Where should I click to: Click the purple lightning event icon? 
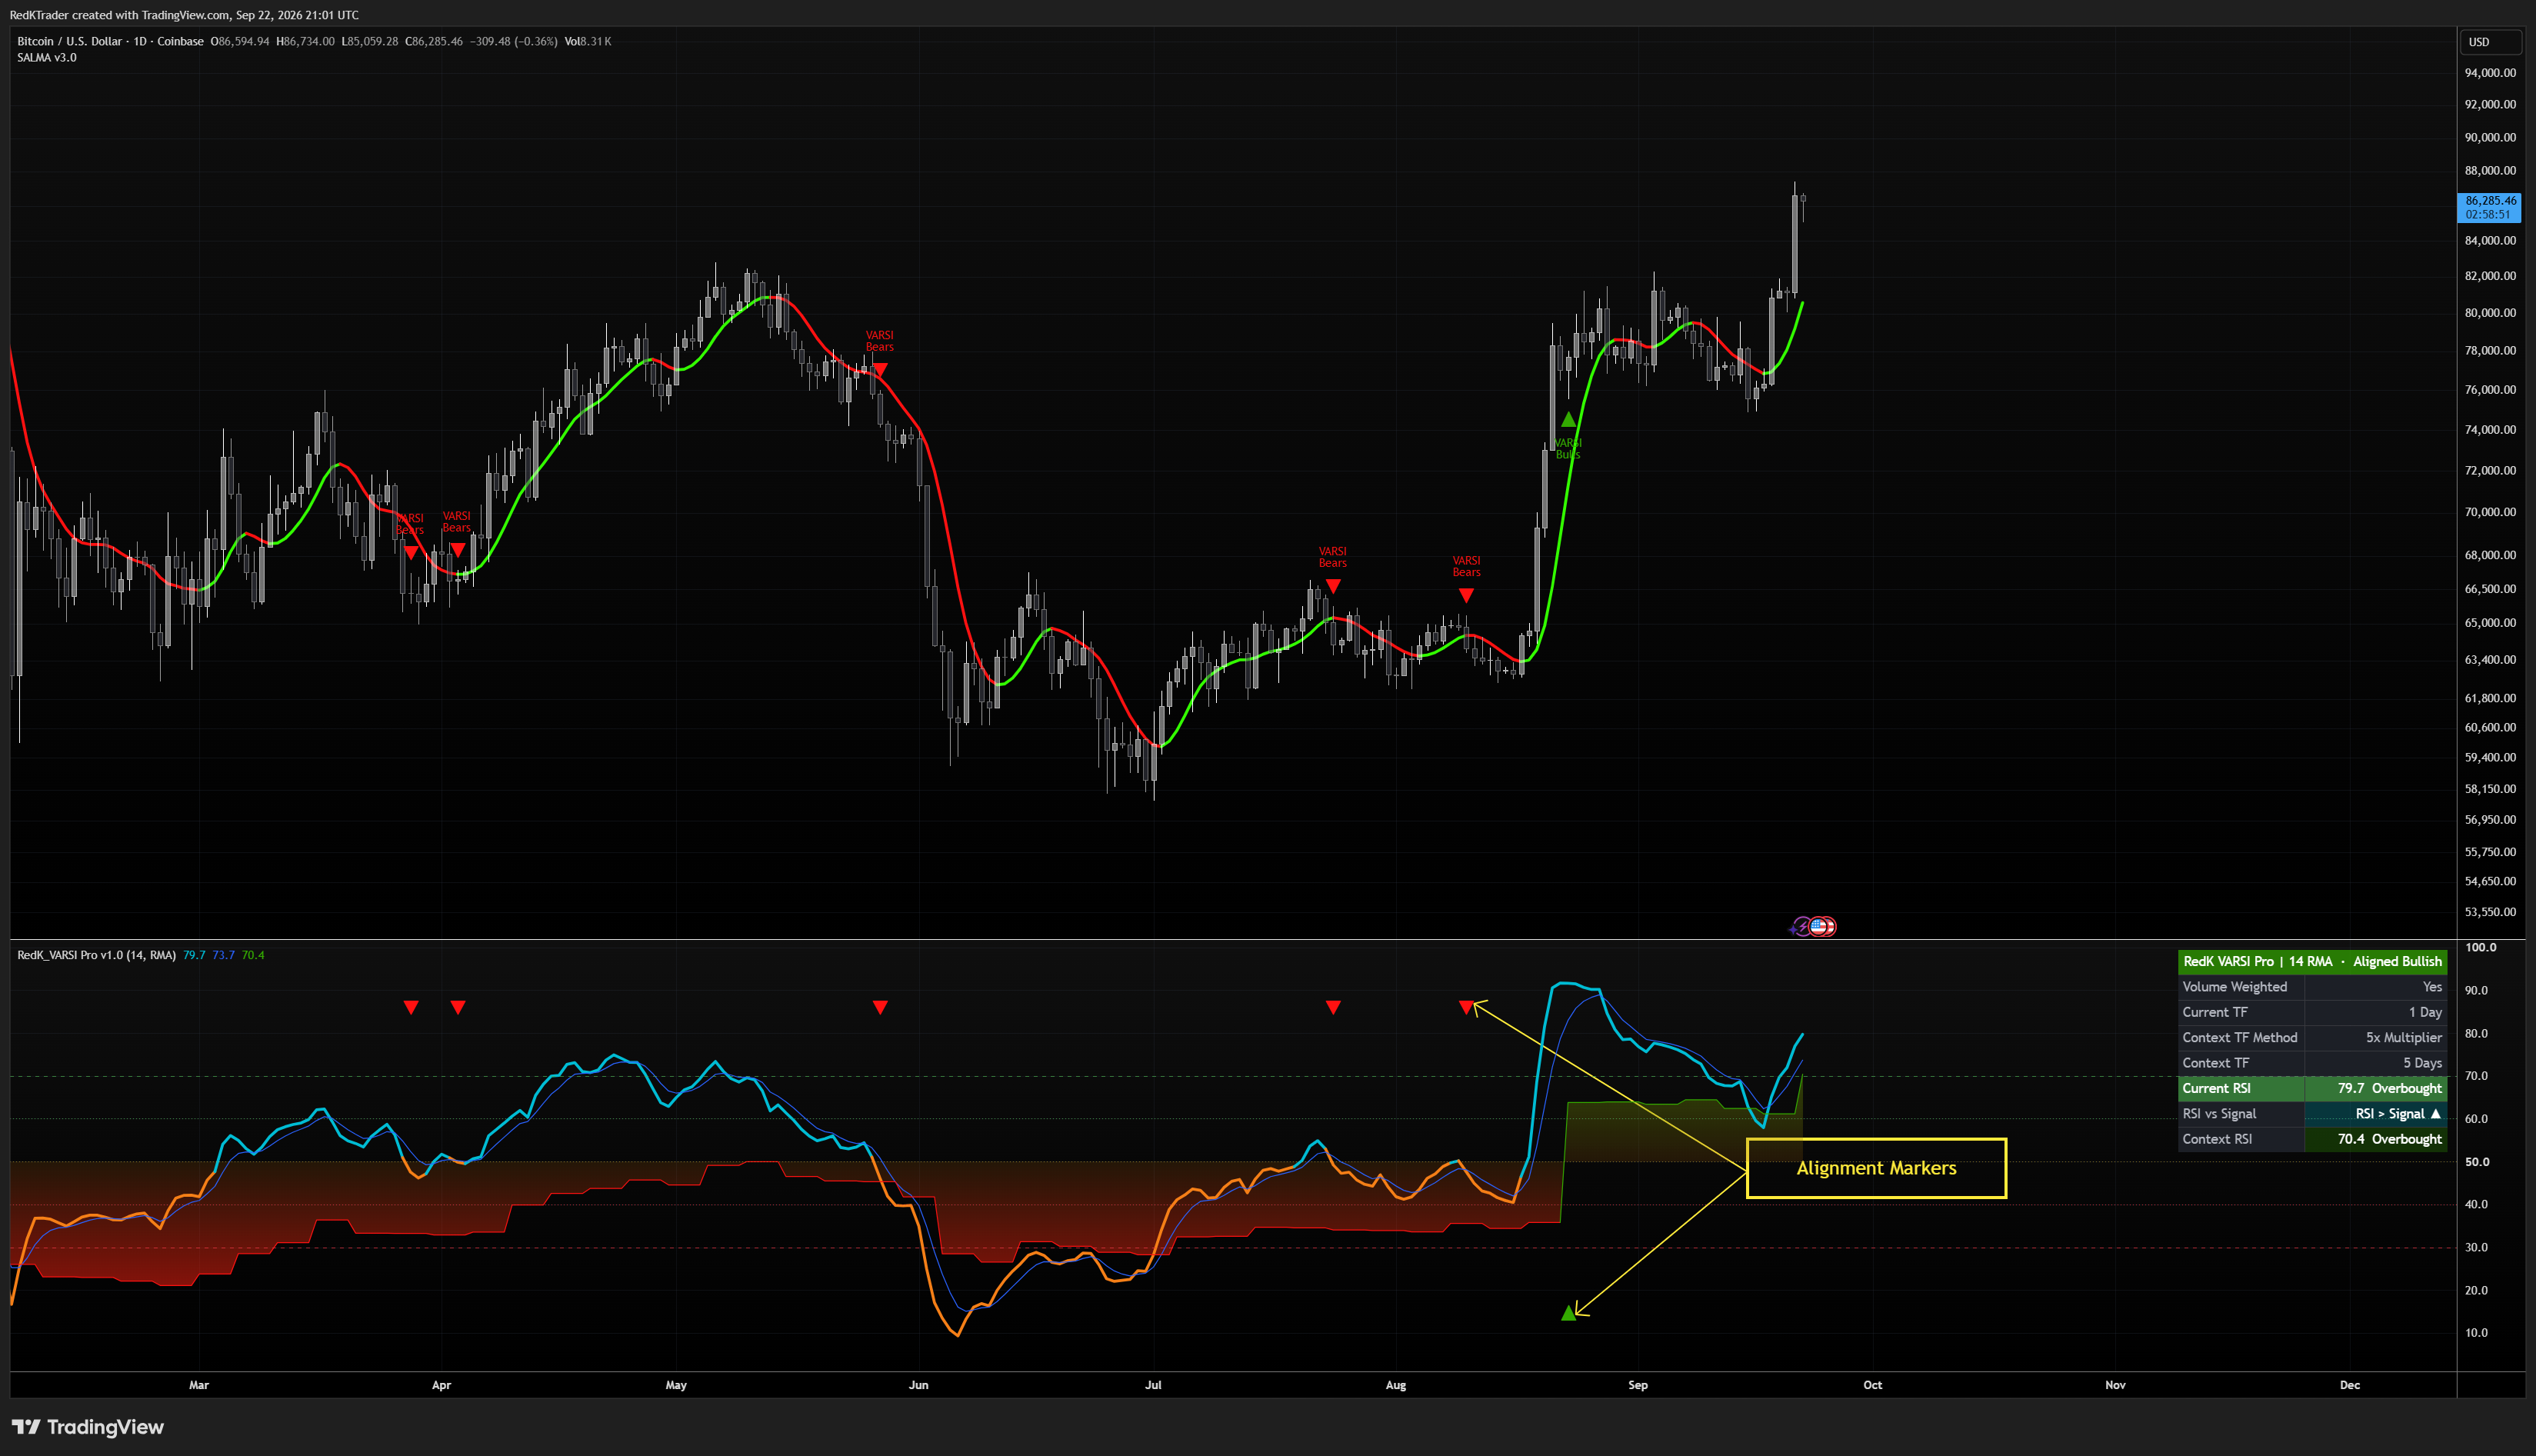(1801, 927)
